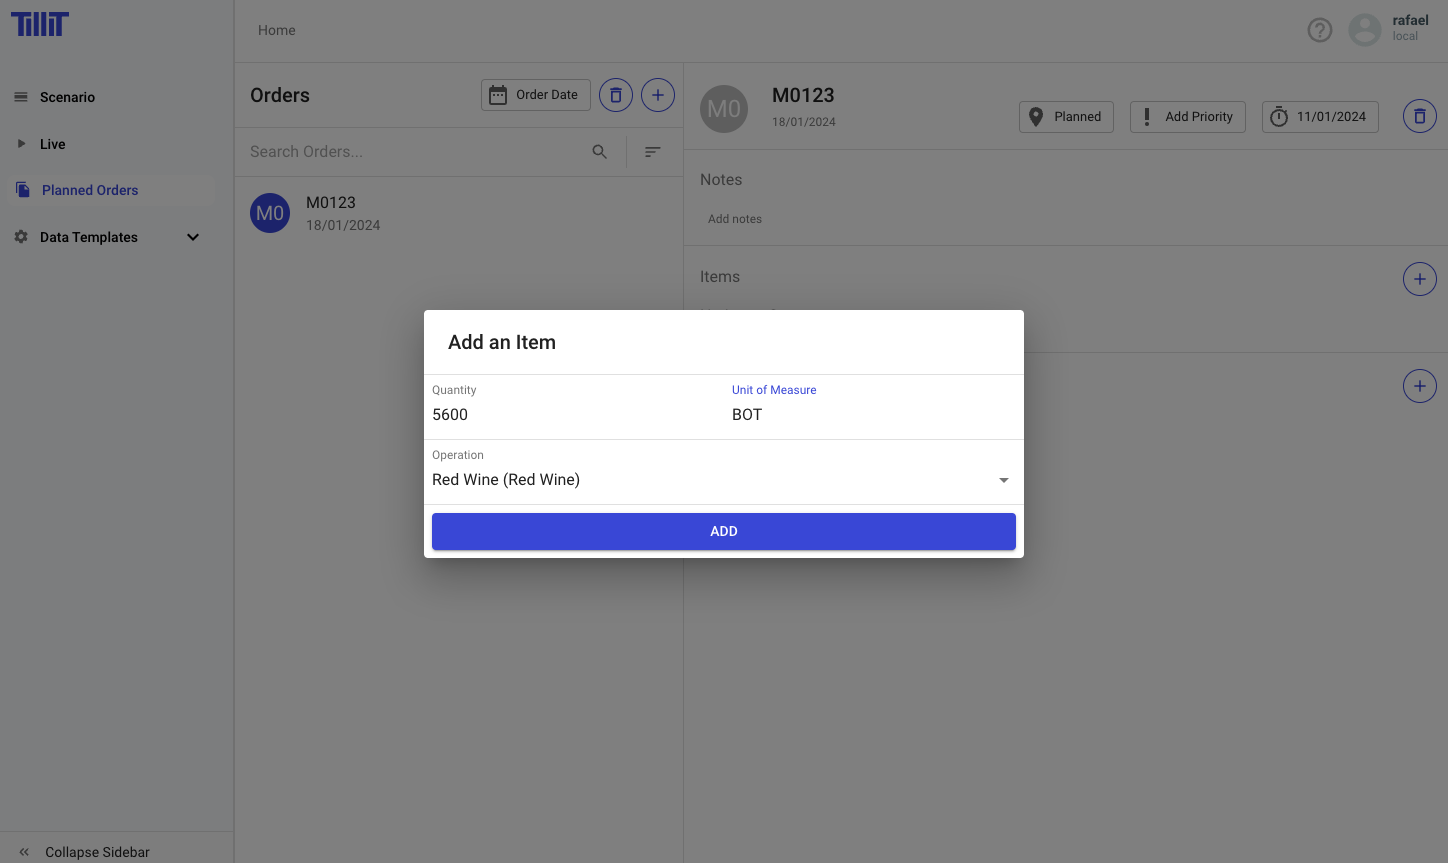This screenshot has width=1448, height=863.
Task: Click the search magnifier icon in Orders
Action: [600, 152]
